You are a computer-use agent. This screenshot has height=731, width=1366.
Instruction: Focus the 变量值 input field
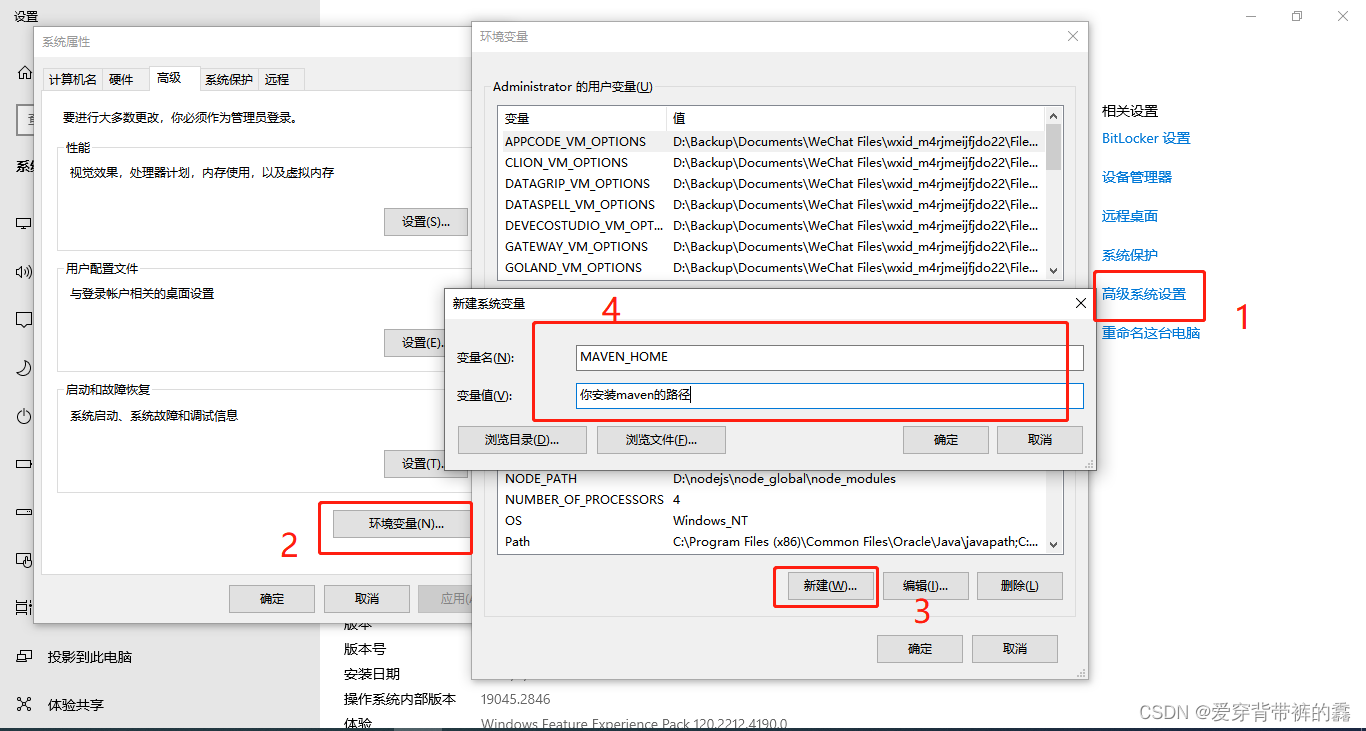coord(830,395)
